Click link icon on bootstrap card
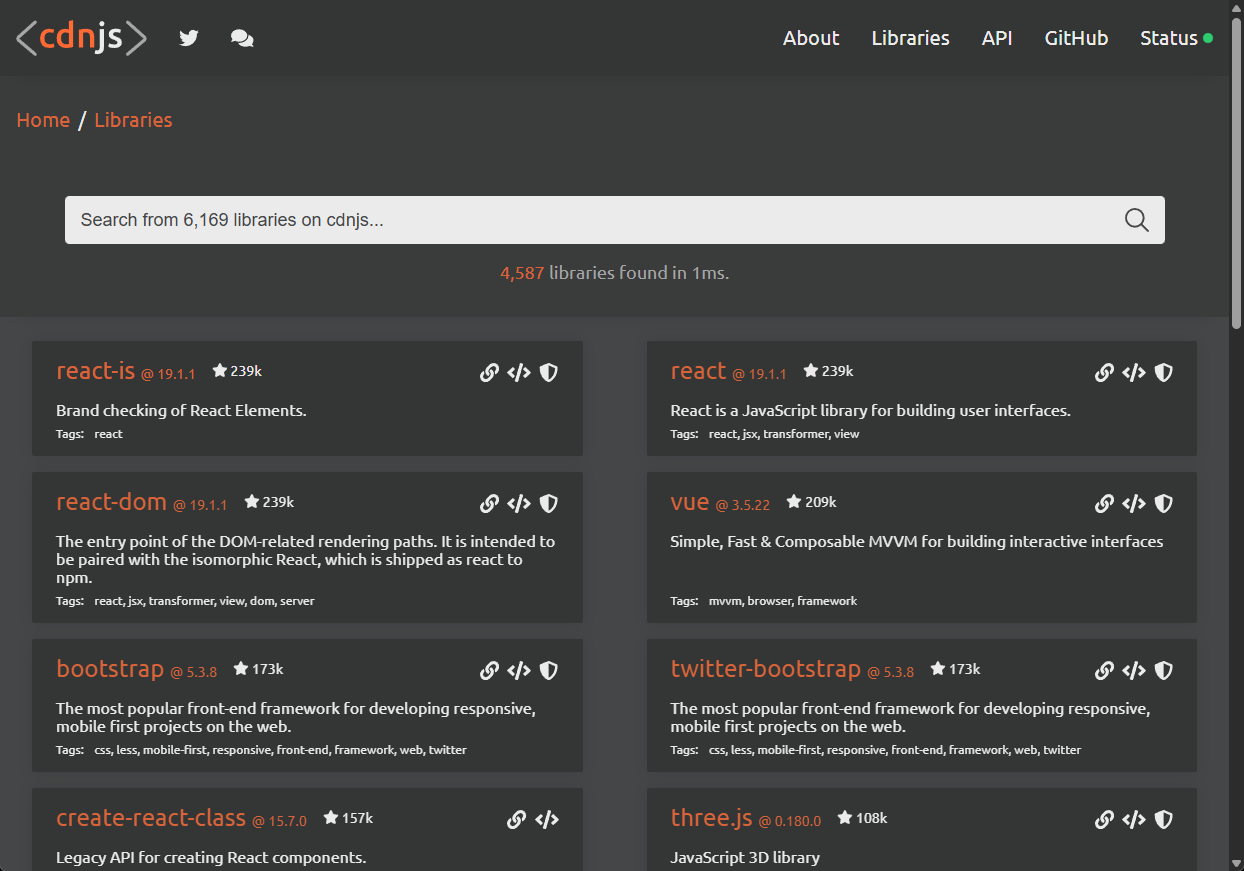1244x871 pixels. tap(489, 671)
